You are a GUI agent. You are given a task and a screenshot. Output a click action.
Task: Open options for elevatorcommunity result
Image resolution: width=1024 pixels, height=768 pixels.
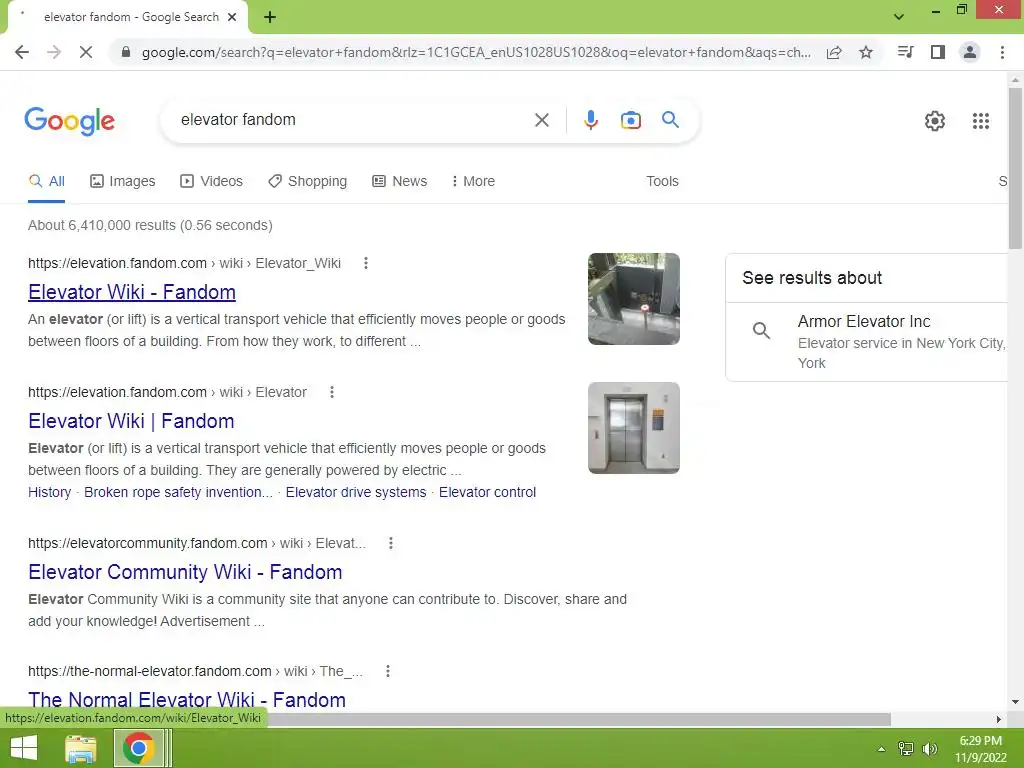pyautogui.click(x=391, y=543)
